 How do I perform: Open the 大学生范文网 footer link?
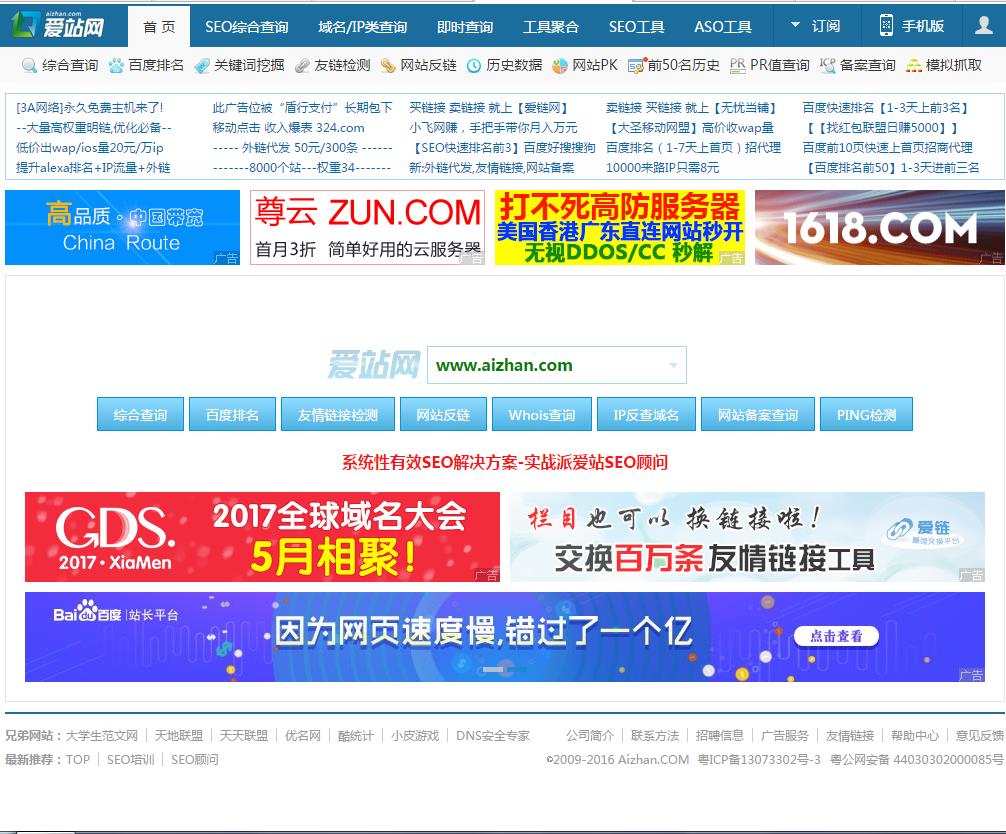pos(101,735)
